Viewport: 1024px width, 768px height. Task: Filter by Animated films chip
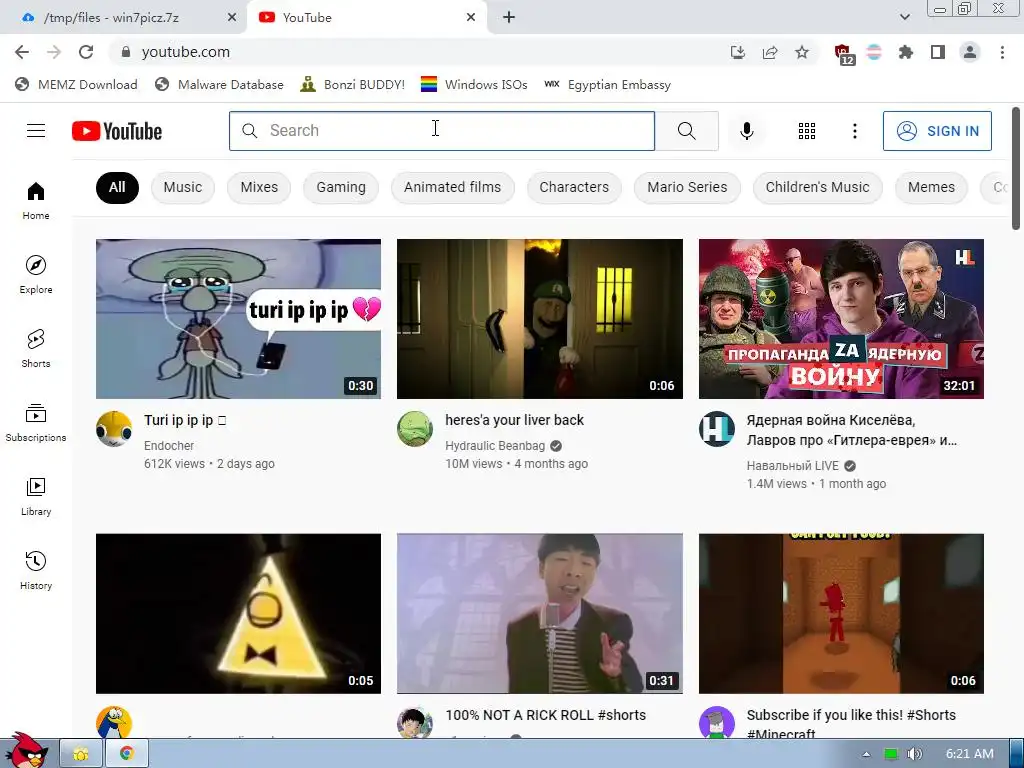pyautogui.click(x=453, y=187)
